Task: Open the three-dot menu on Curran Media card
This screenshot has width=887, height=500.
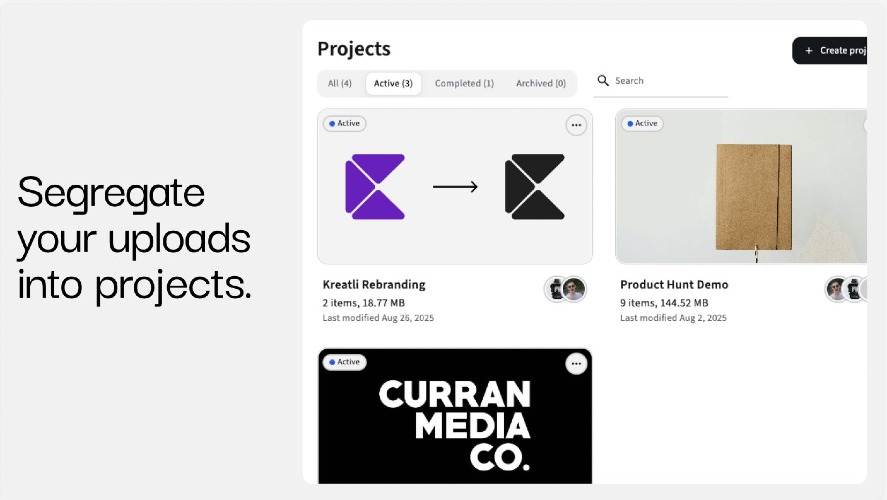Action: (x=576, y=364)
